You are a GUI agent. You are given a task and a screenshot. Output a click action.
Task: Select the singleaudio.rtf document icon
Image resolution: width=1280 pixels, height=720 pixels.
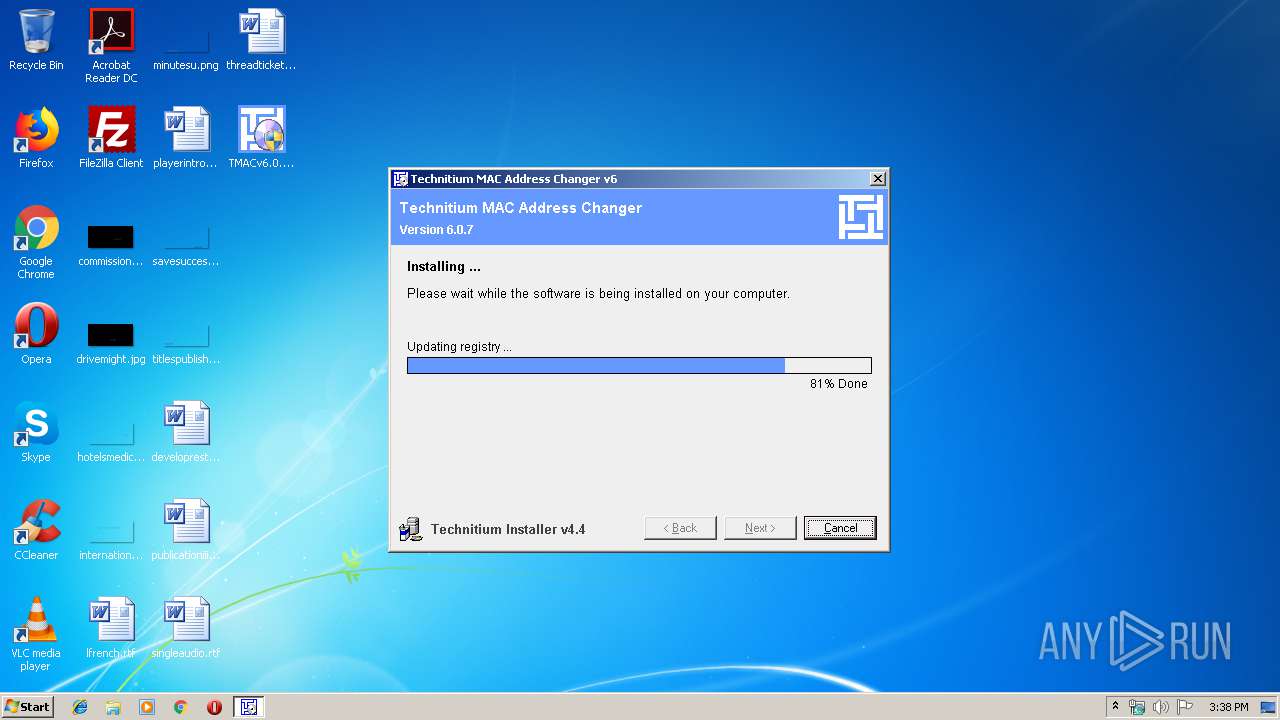click(186, 629)
